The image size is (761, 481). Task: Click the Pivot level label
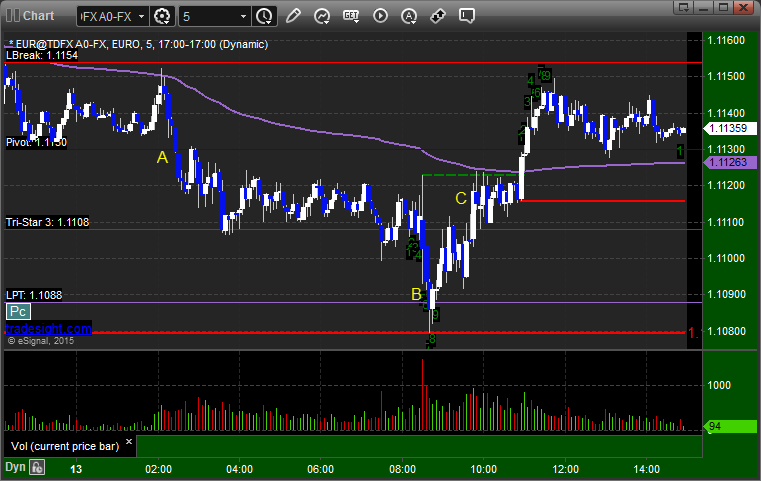[x=36, y=142]
